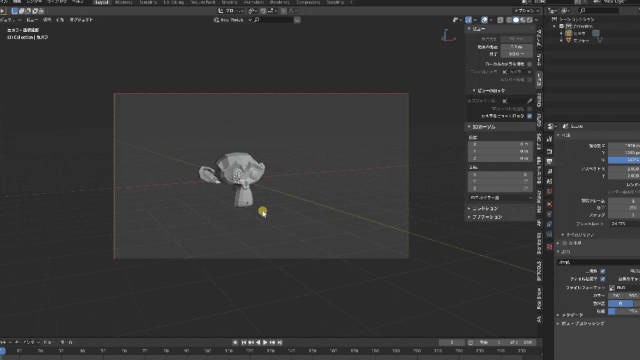
Task: Open the Tool properties tab icon
Action: click(549, 139)
